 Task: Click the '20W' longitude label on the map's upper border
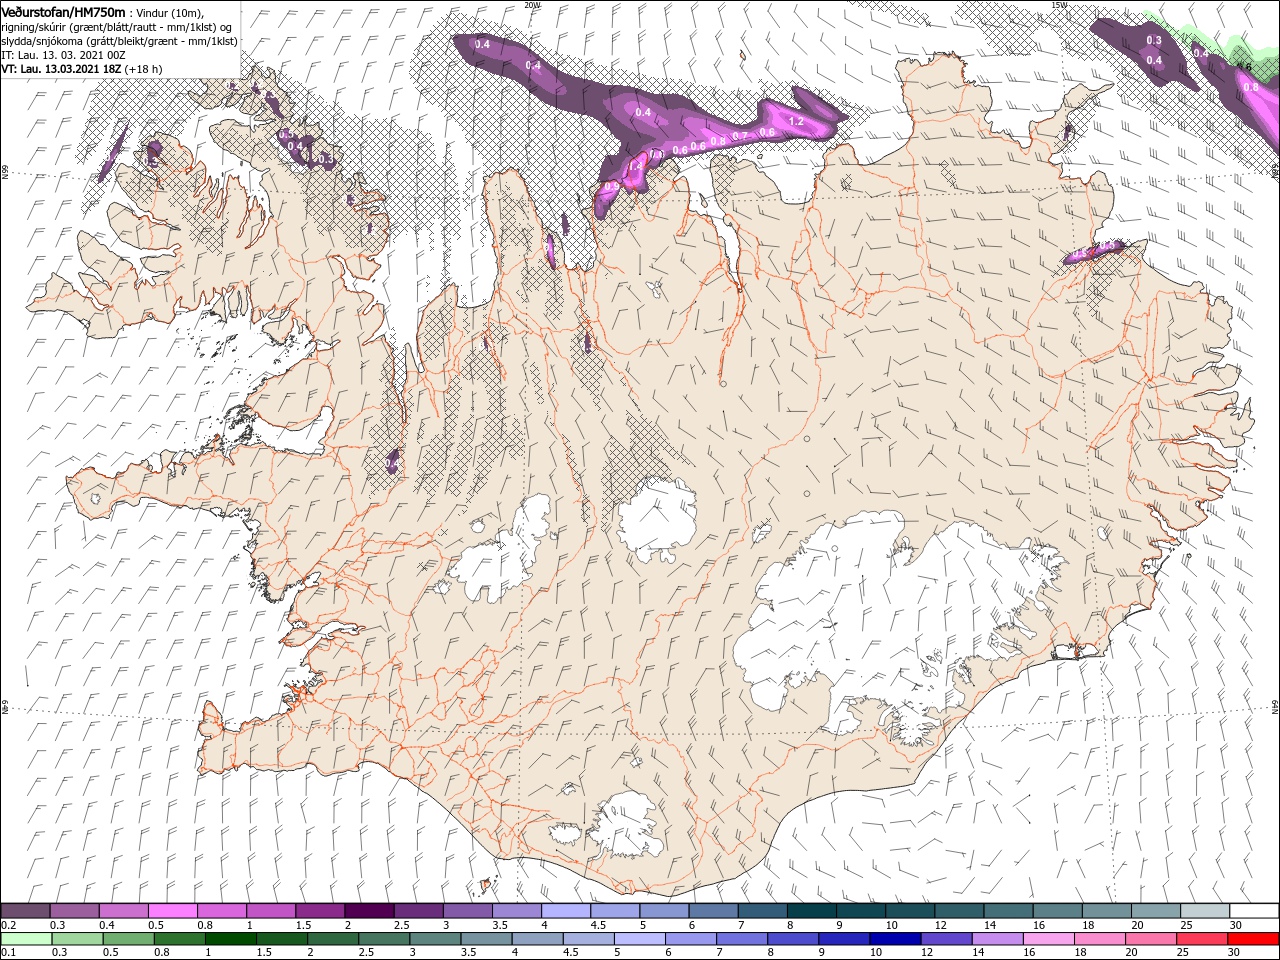pos(532,5)
